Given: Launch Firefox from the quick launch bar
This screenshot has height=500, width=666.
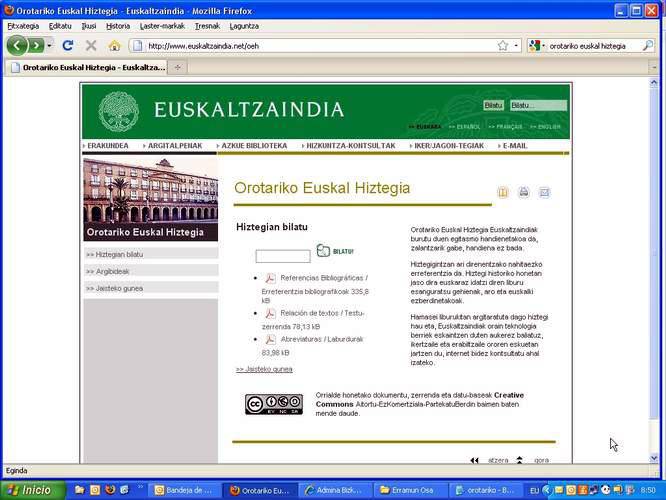Looking at the screenshot, I should [110, 490].
